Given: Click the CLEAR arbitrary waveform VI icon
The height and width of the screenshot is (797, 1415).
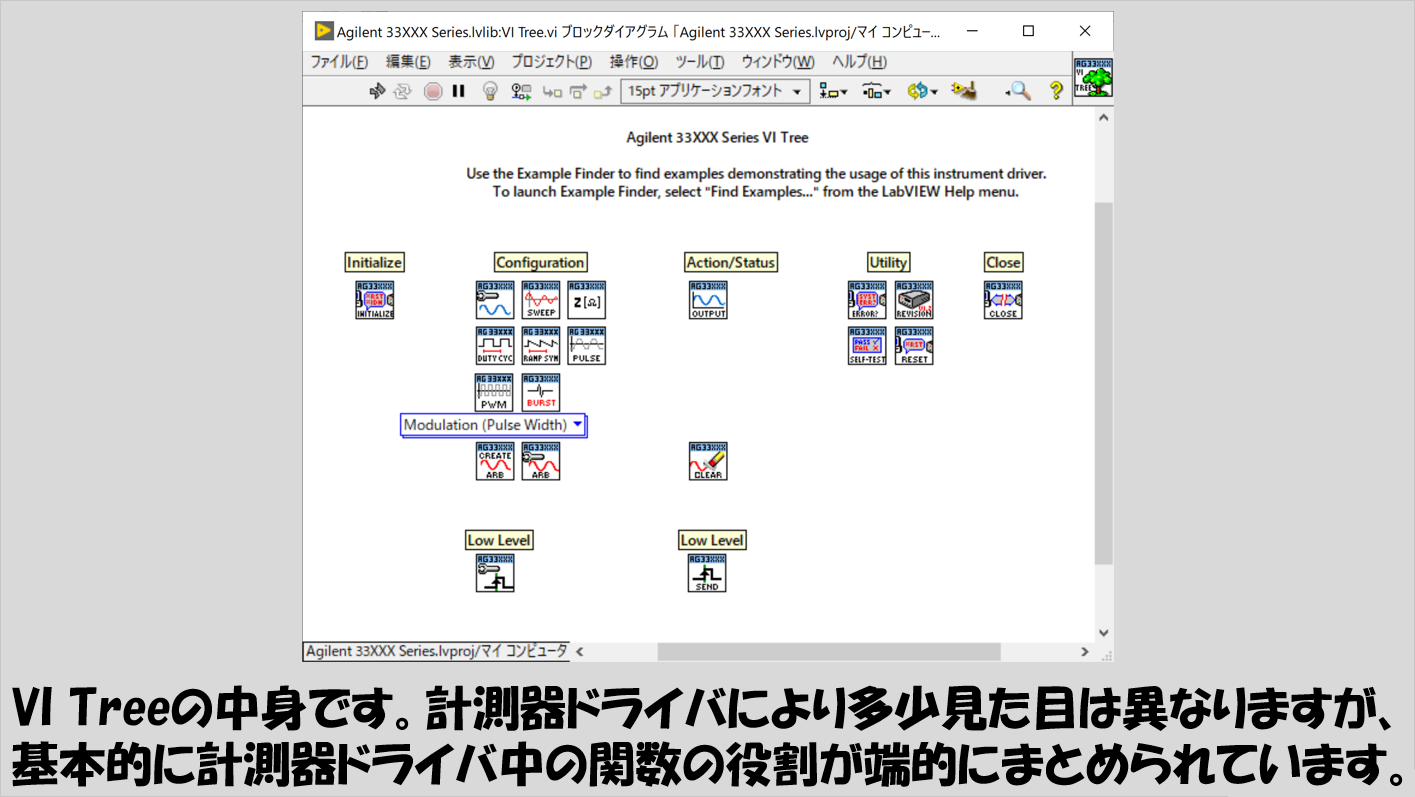Looking at the screenshot, I should (708, 461).
